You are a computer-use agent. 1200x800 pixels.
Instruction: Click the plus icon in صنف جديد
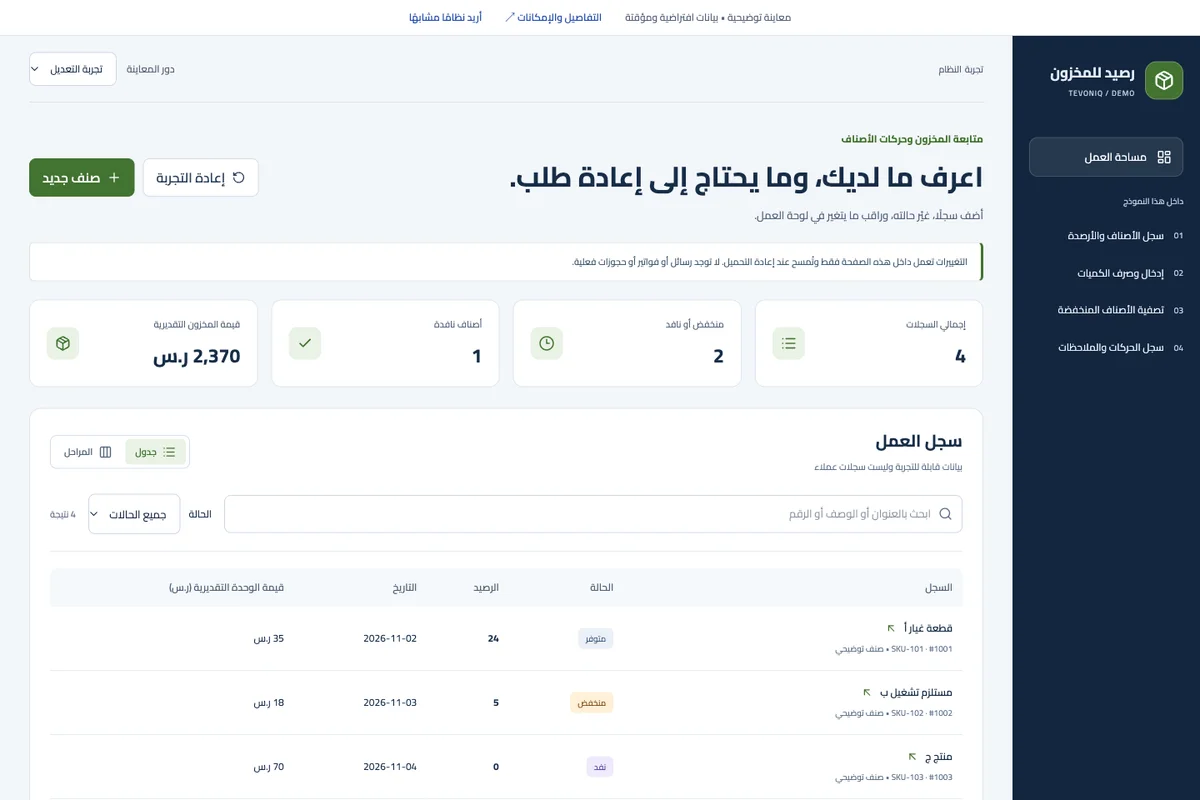[x=113, y=177]
